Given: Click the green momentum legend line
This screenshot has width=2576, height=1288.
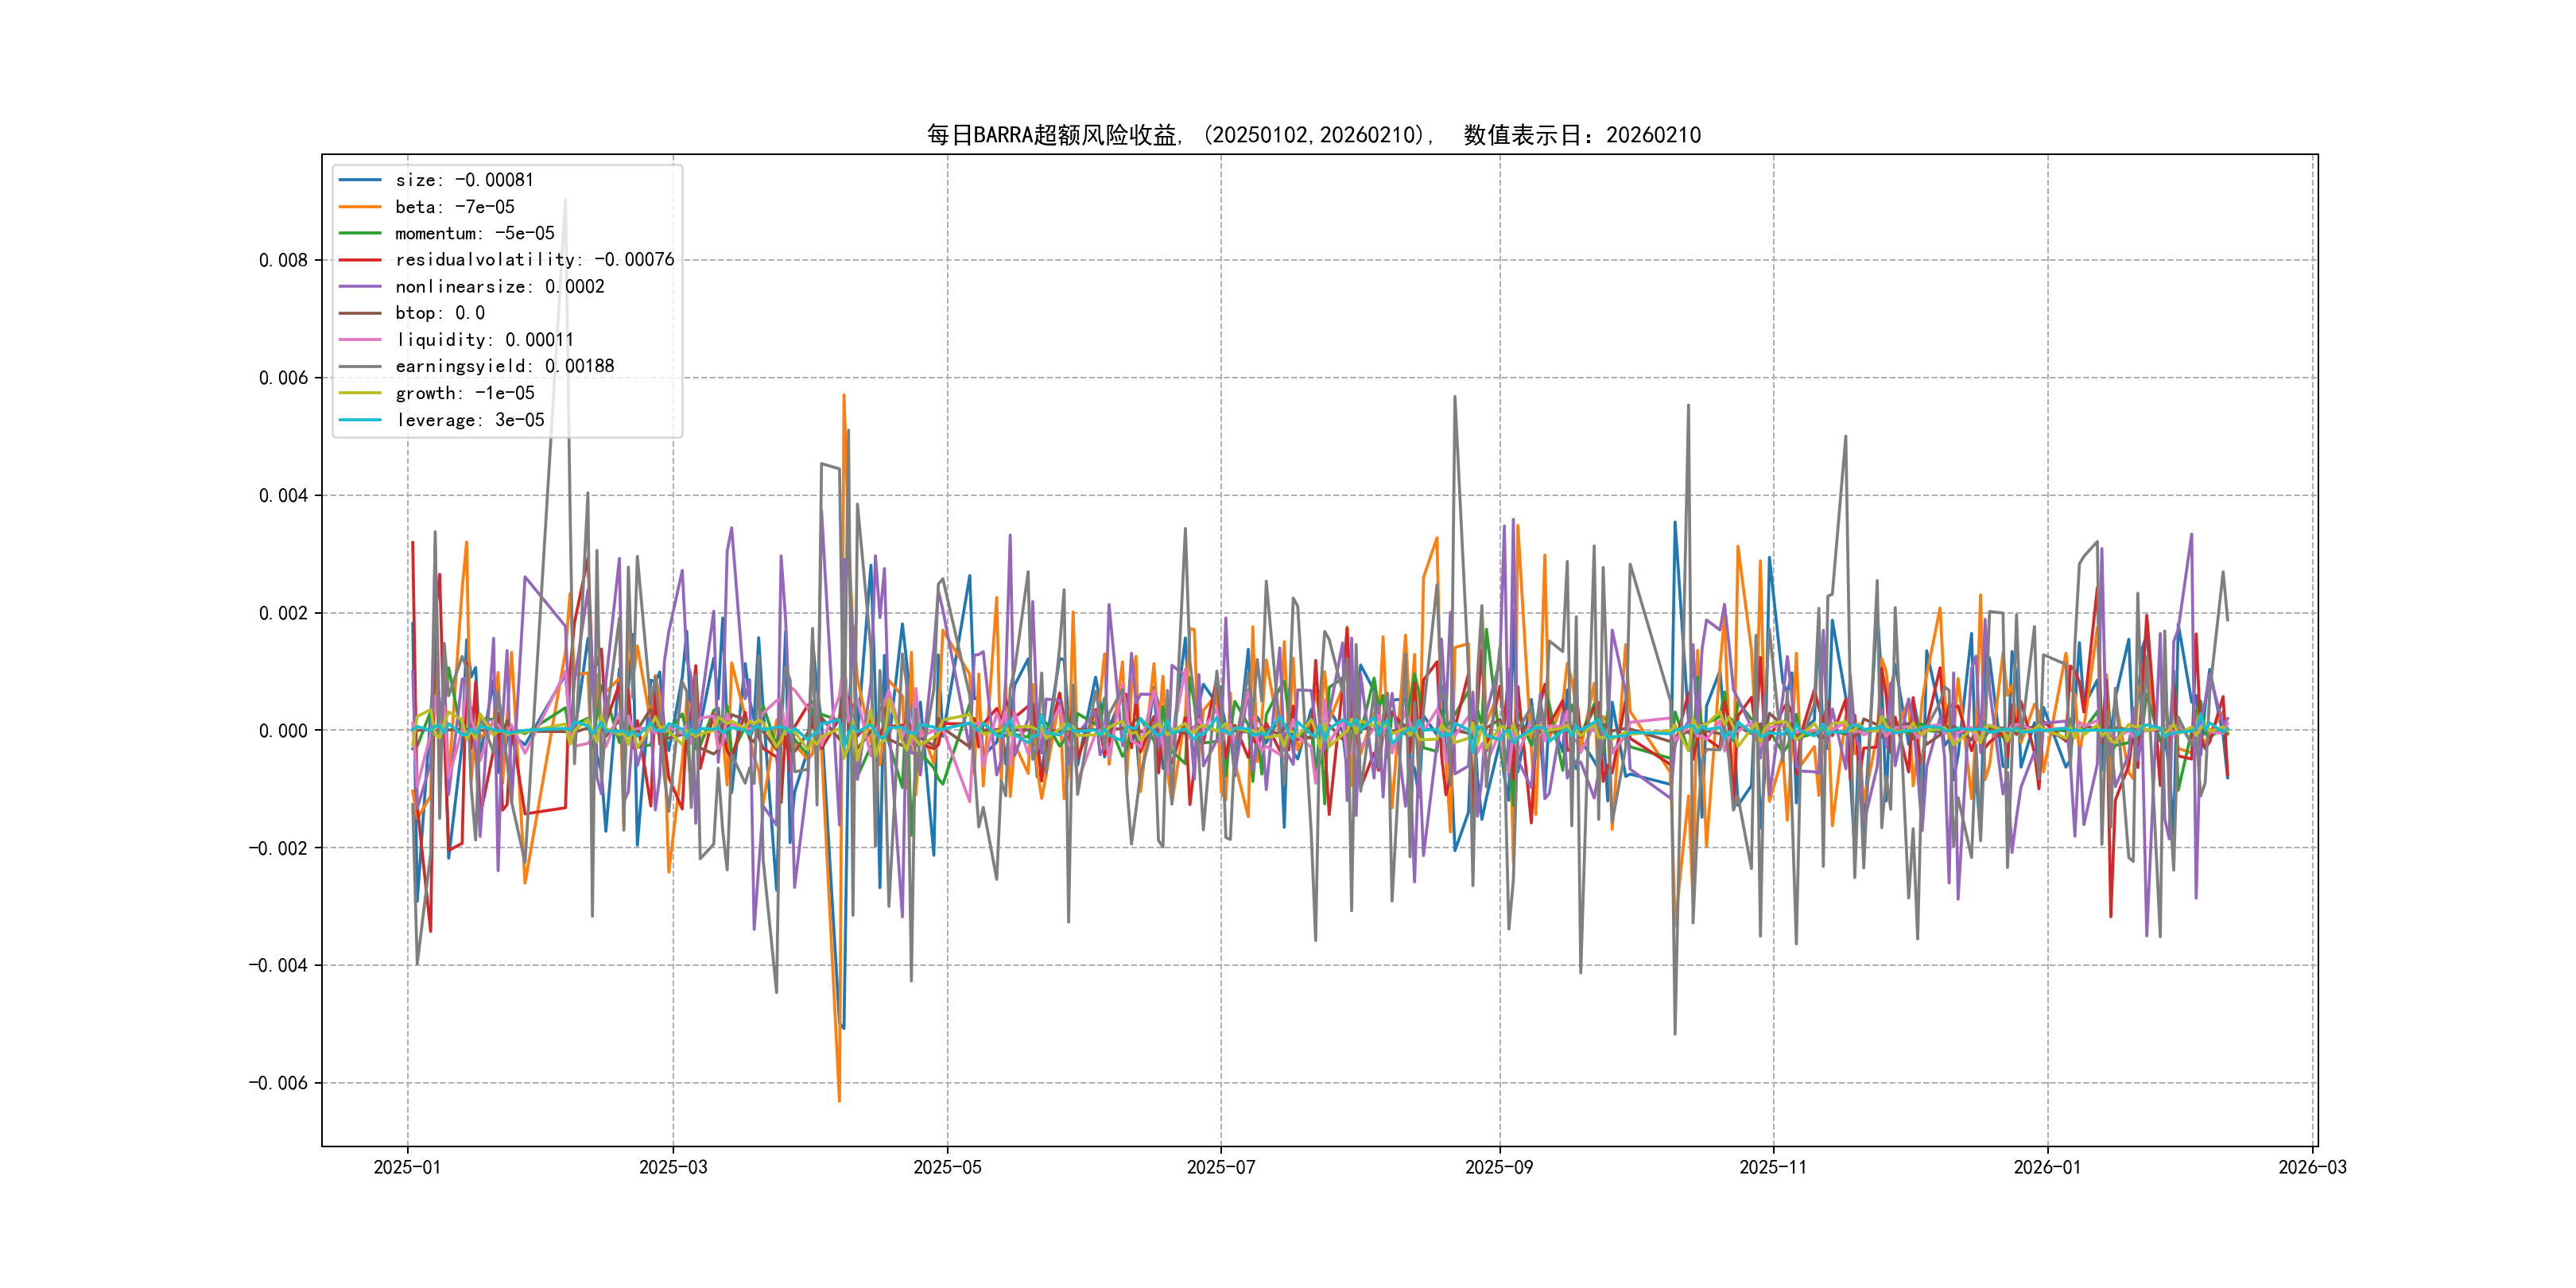Looking at the screenshot, I should (x=360, y=233).
